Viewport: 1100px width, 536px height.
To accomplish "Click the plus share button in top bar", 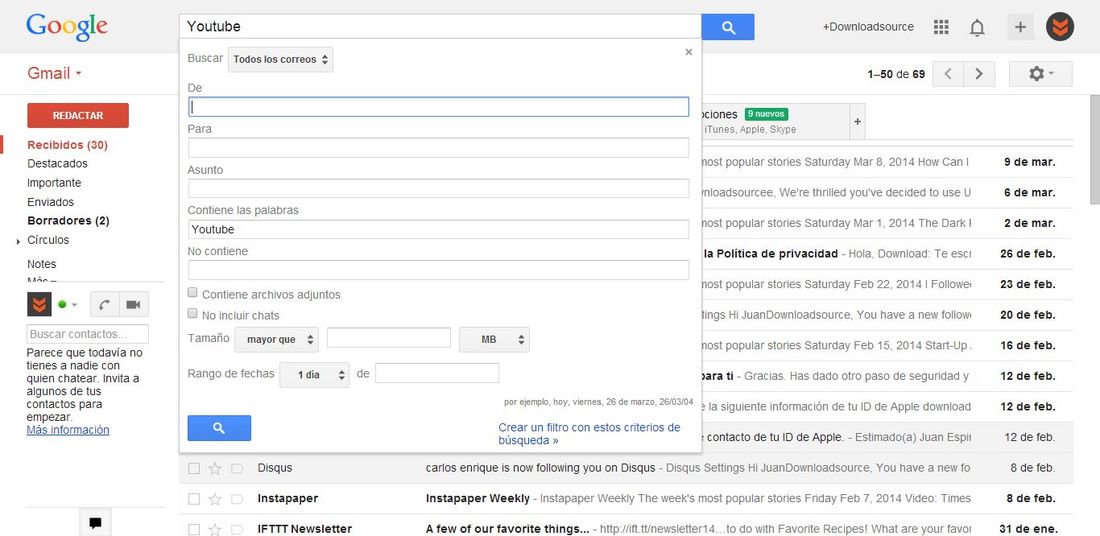I will (x=1020, y=27).
